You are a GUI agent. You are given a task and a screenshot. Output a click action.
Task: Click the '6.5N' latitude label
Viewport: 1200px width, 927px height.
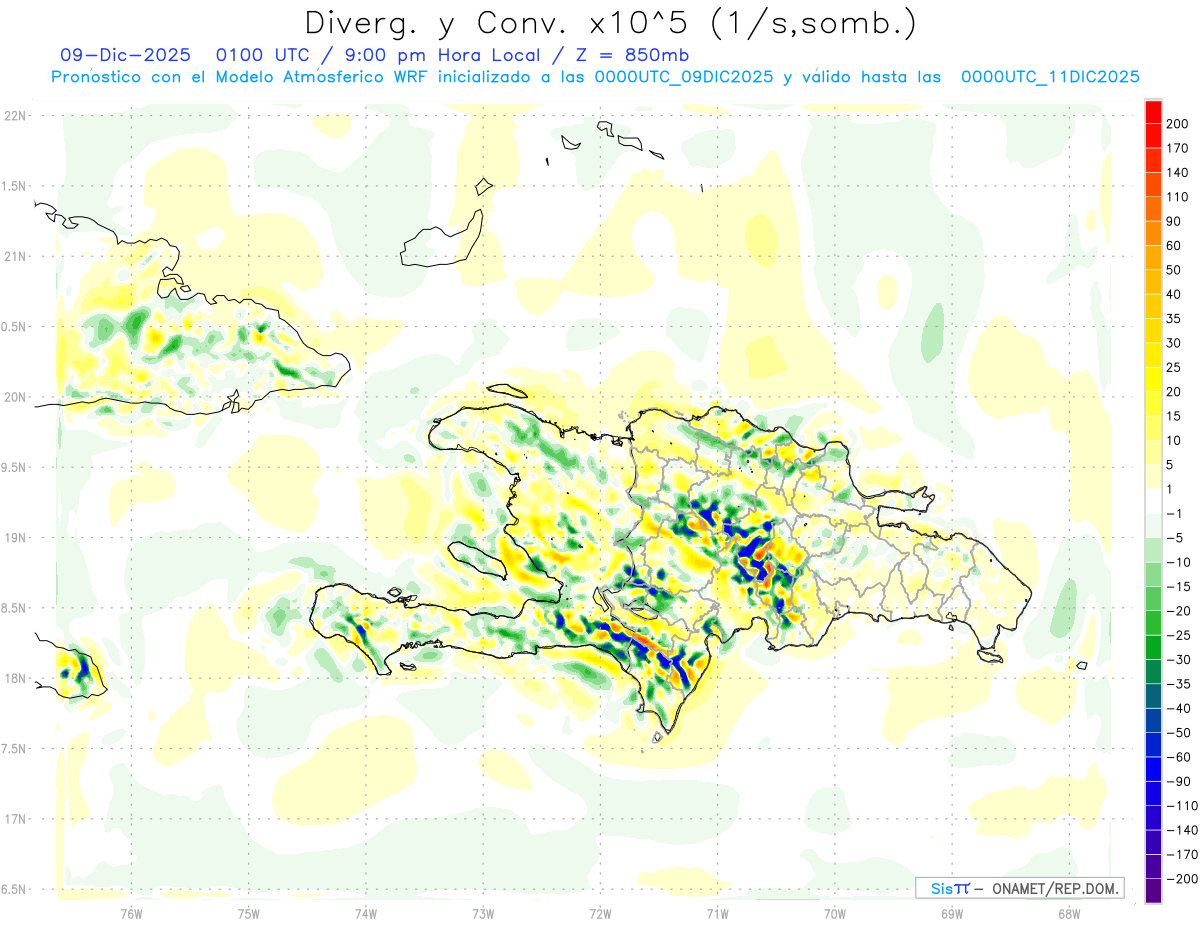pyautogui.click(x=14, y=889)
